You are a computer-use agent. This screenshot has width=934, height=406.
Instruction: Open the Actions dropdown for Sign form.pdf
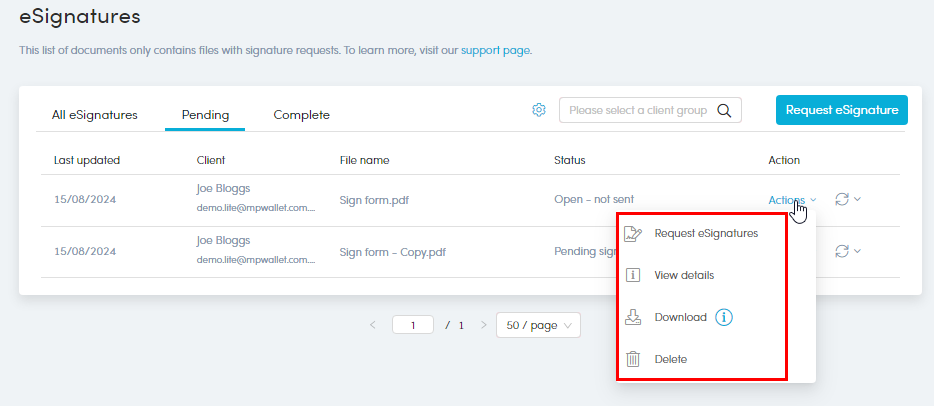[791, 200]
